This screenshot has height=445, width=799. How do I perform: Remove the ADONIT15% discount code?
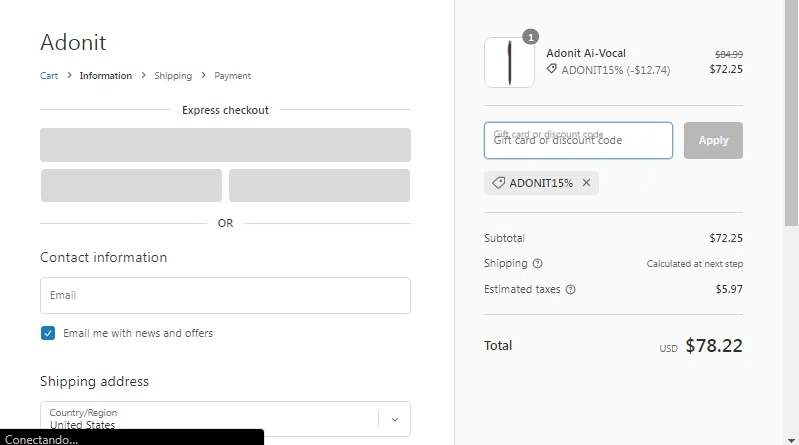click(587, 182)
